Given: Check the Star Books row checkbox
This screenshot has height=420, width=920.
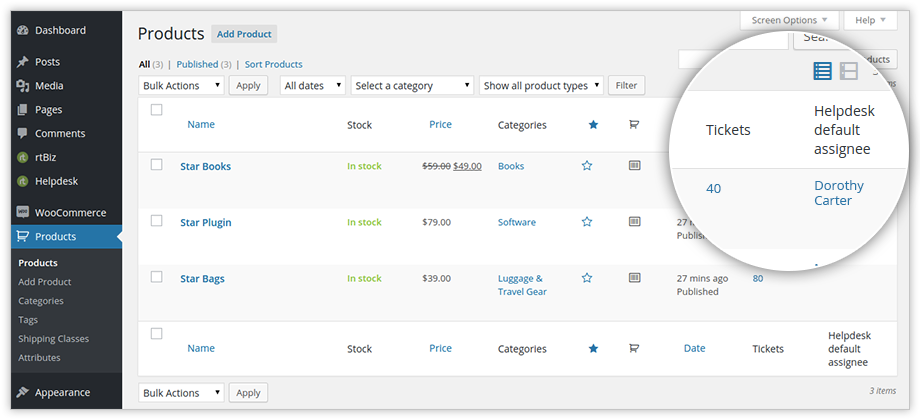Looking at the screenshot, I should 157,165.
